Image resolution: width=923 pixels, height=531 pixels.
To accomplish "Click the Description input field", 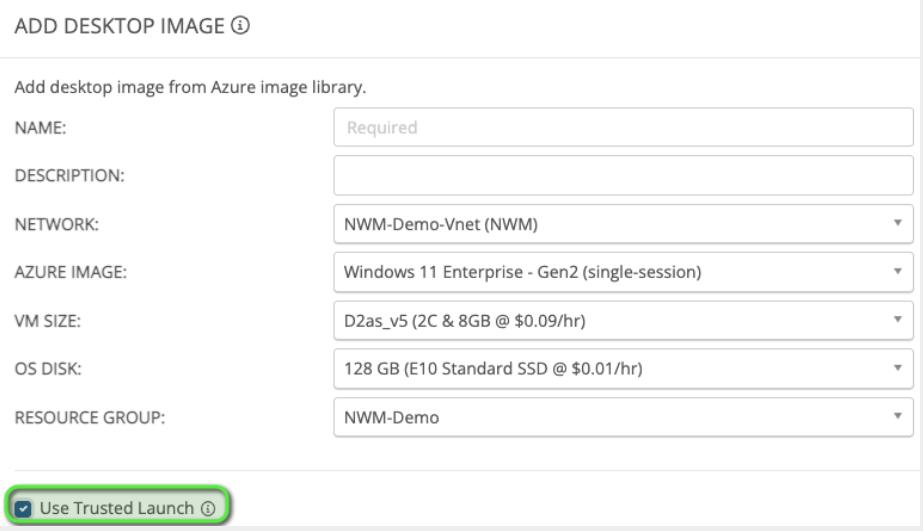I will (x=622, y=176).
